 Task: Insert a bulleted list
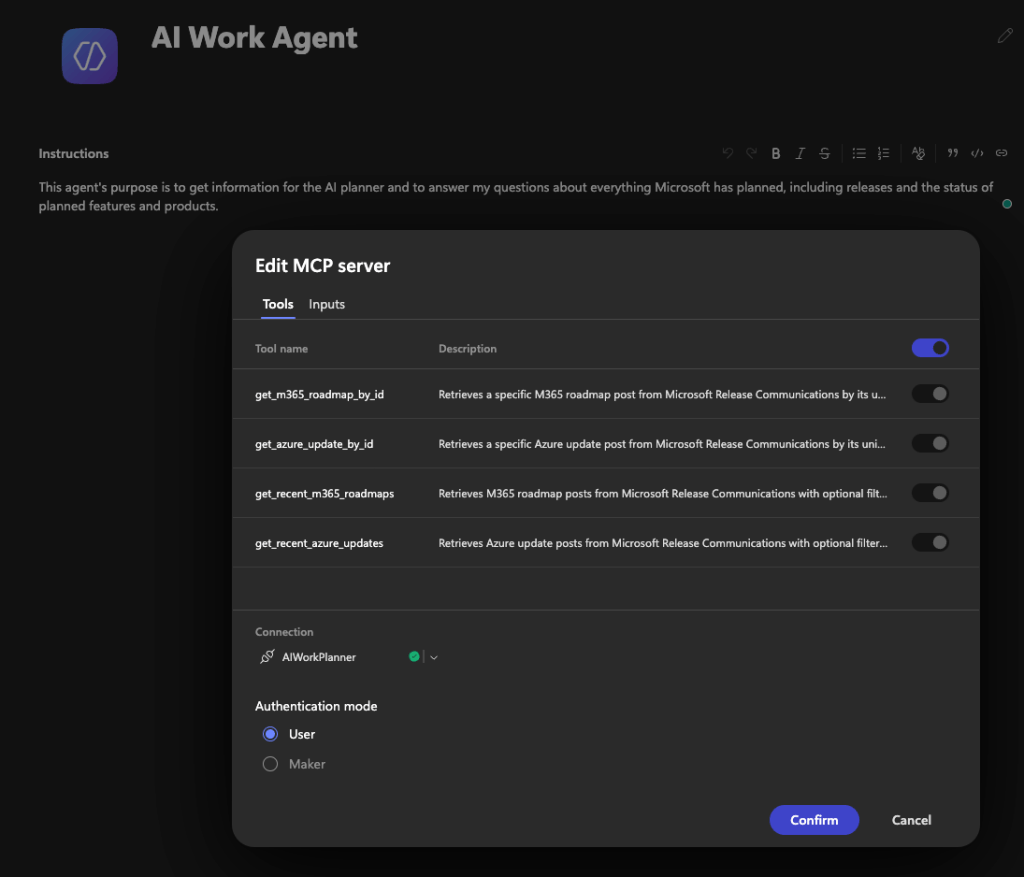point(859,153)
